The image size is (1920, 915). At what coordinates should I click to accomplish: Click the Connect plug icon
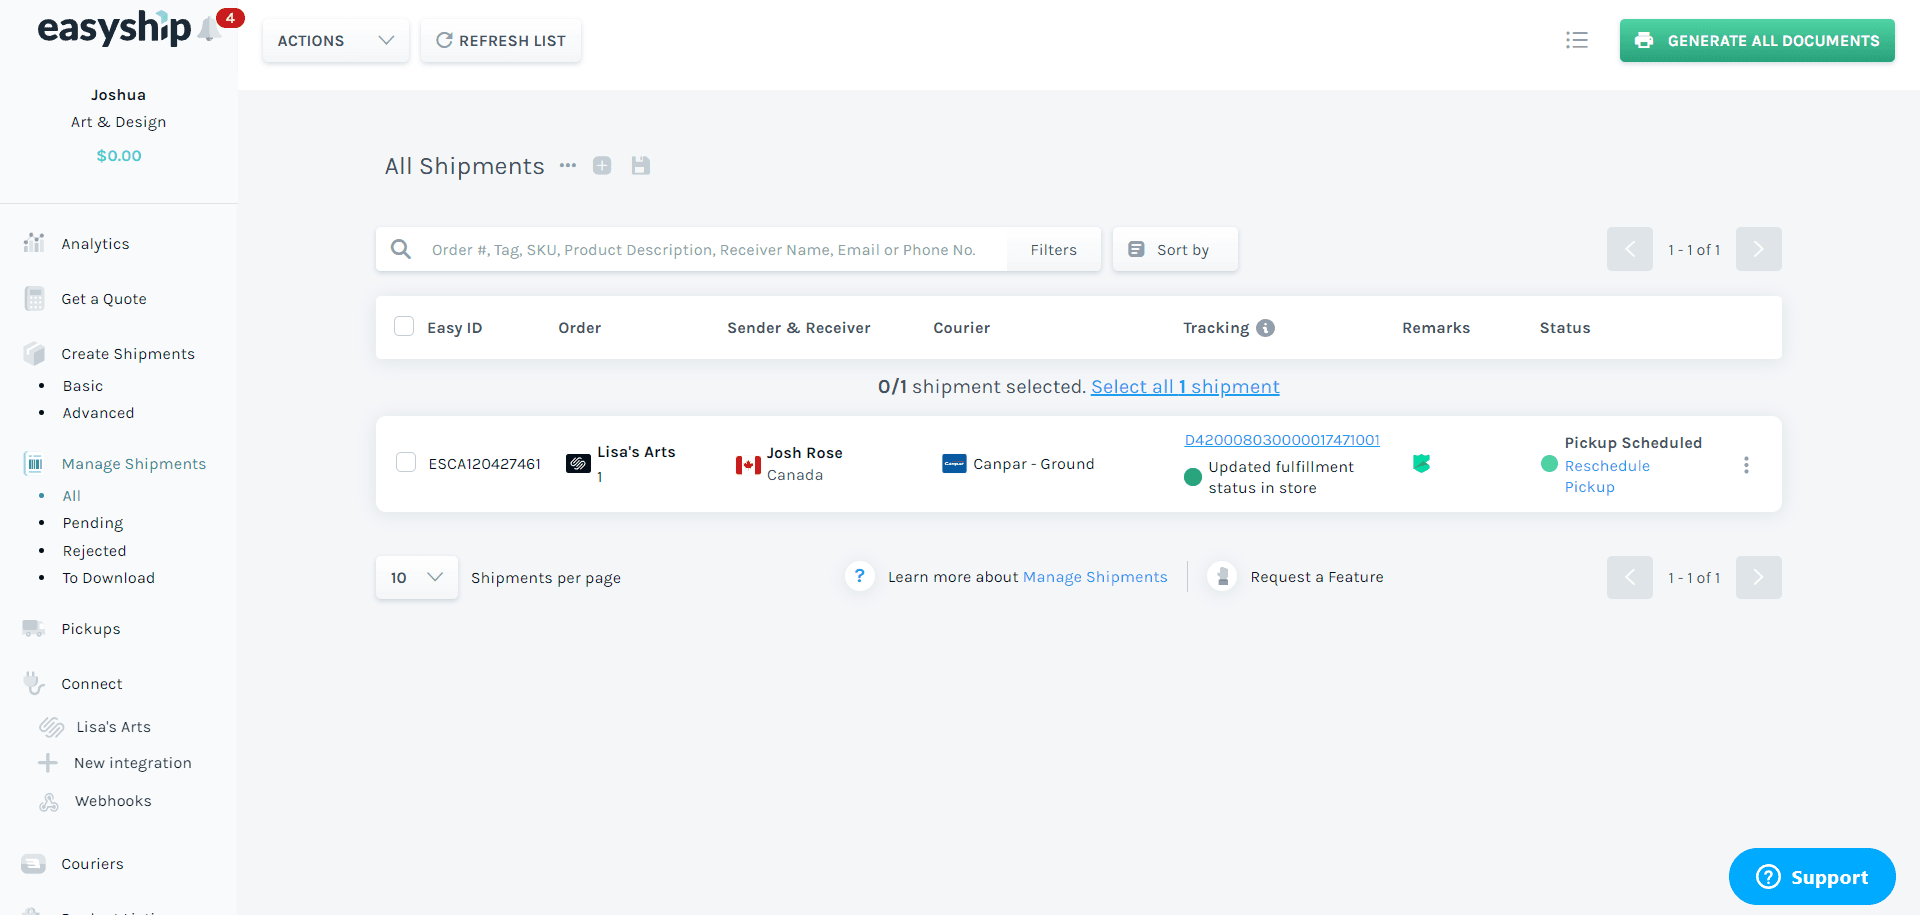tap(34, 683)
